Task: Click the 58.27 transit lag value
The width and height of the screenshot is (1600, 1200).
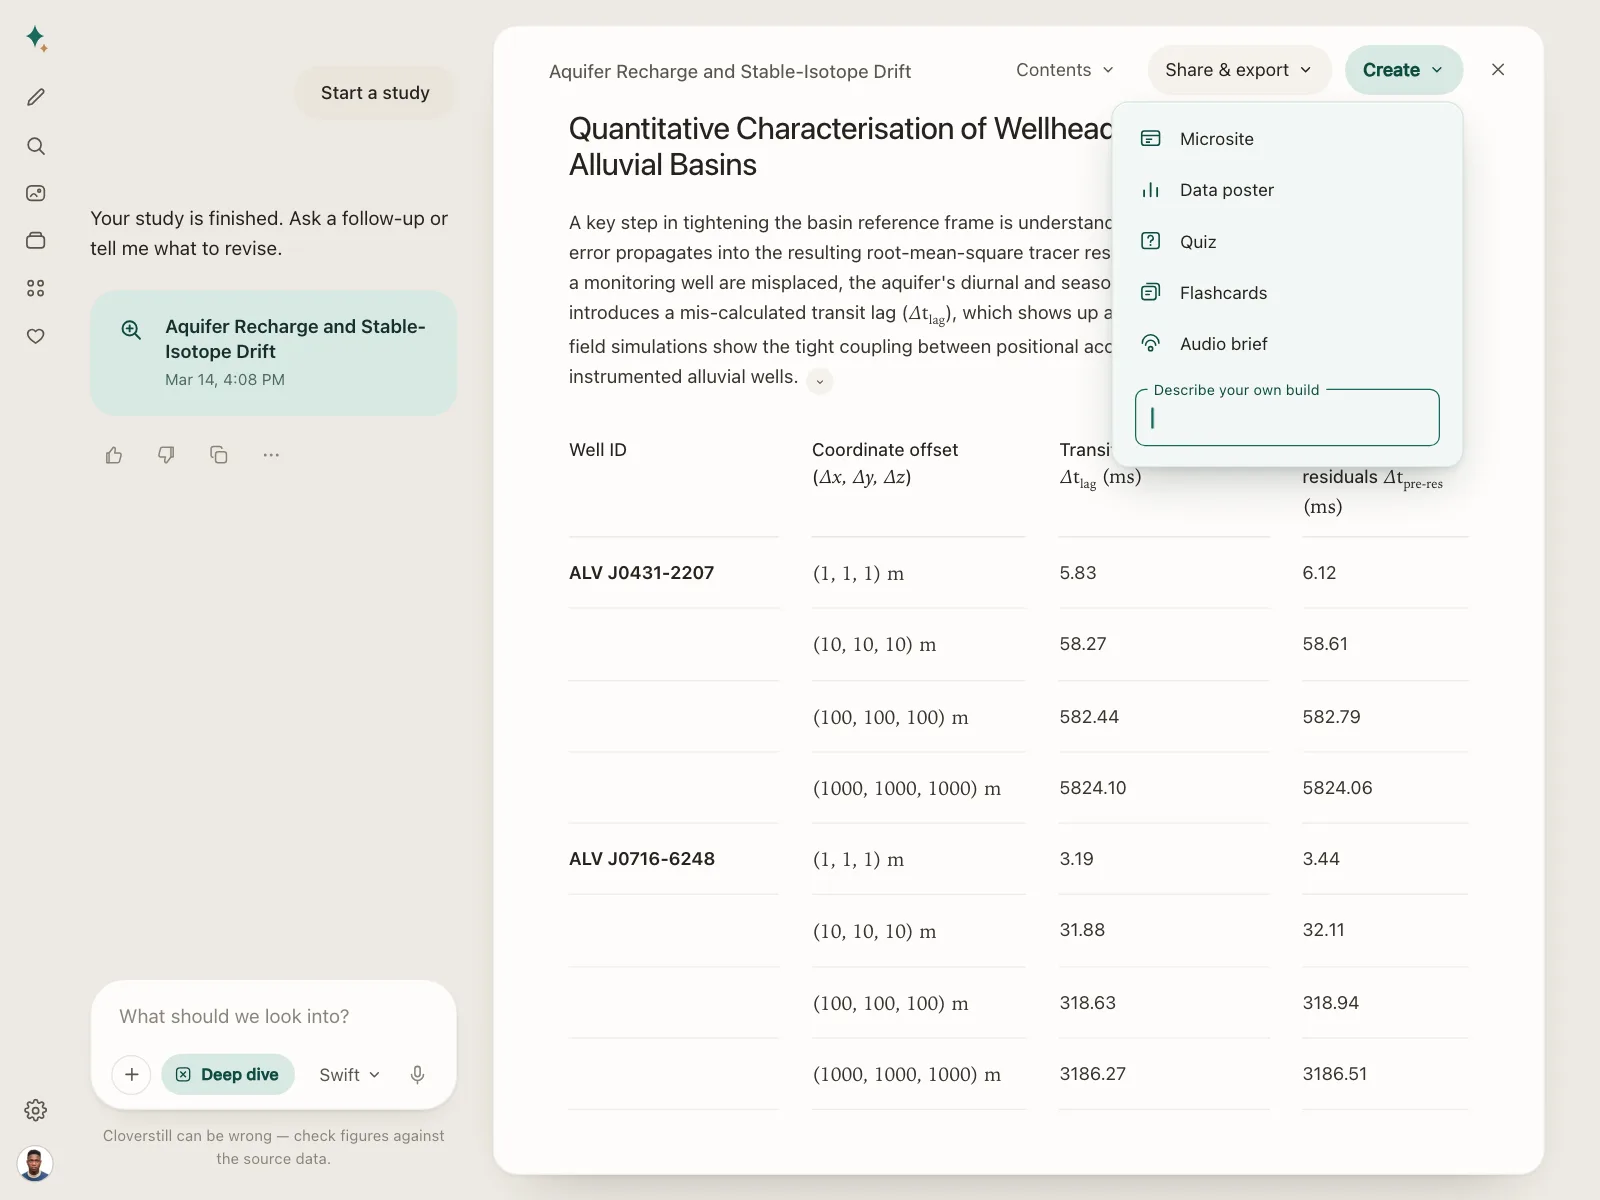Action: point(1083,644)
